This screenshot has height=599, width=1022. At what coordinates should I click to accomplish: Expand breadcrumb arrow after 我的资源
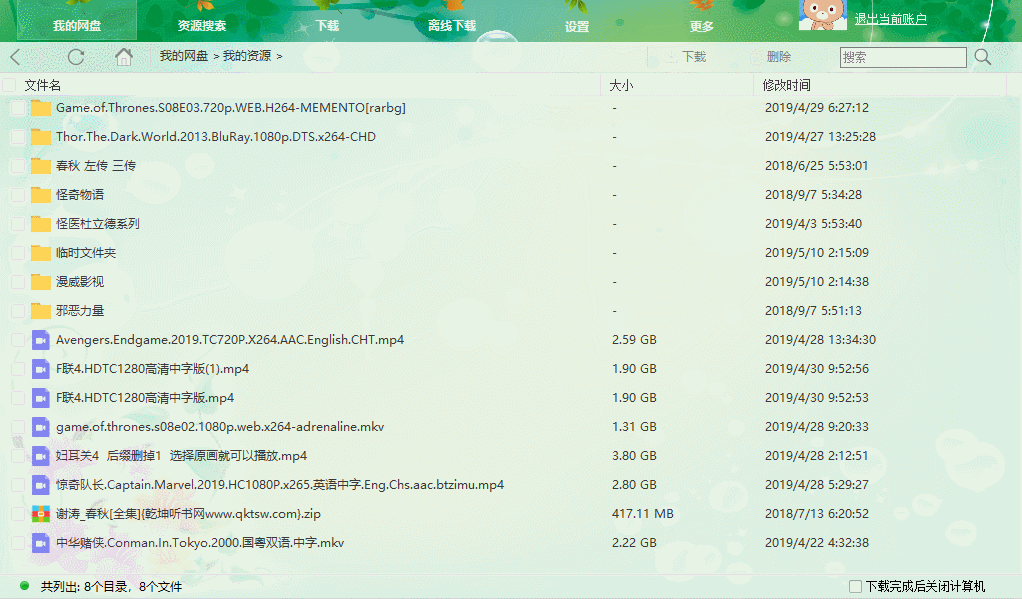[279, 57]
